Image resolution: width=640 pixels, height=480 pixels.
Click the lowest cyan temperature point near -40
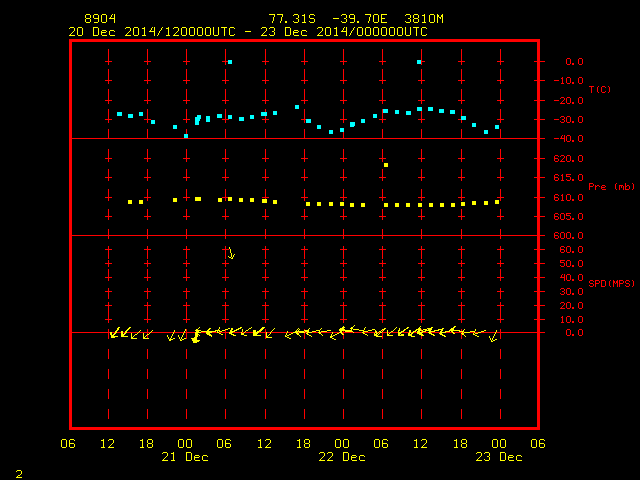[x=186, y=136]
